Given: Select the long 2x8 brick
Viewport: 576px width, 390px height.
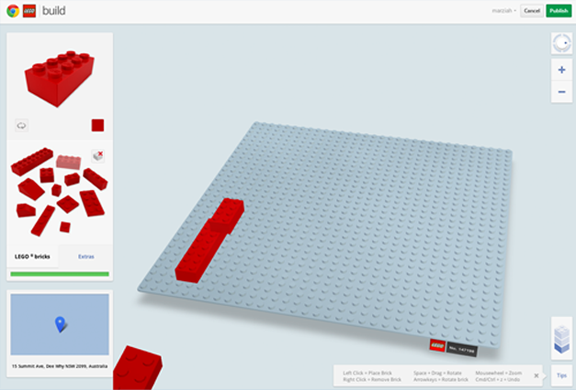Looking at the screenshot, I should click(x=32, y=161).
